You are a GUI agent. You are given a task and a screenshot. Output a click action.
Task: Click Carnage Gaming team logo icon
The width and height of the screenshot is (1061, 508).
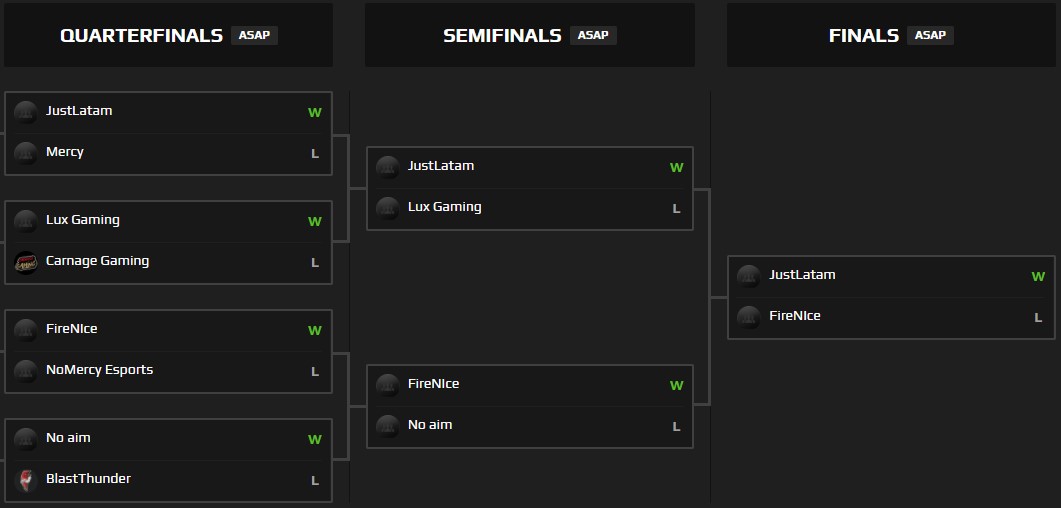26,262
